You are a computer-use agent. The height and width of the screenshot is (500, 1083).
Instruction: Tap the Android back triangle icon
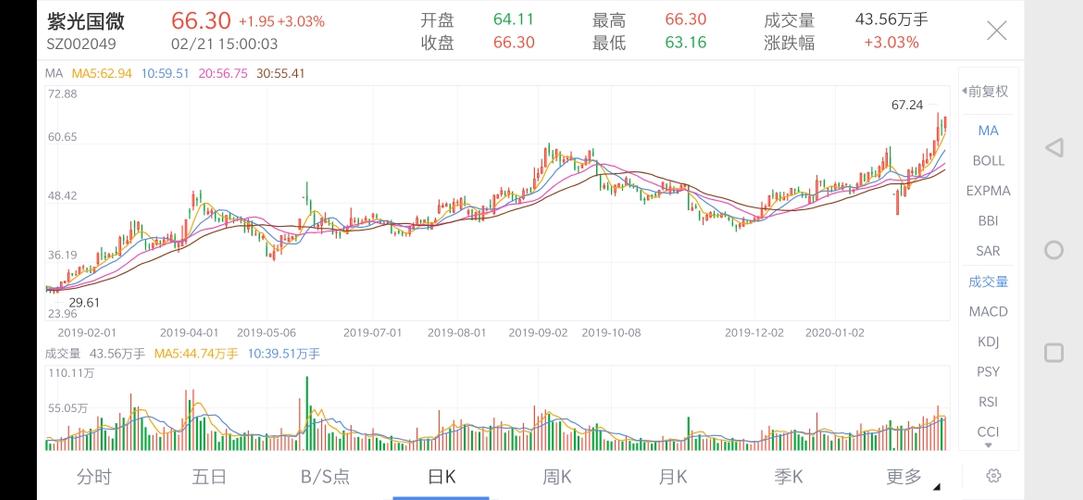pos(1053,148)
